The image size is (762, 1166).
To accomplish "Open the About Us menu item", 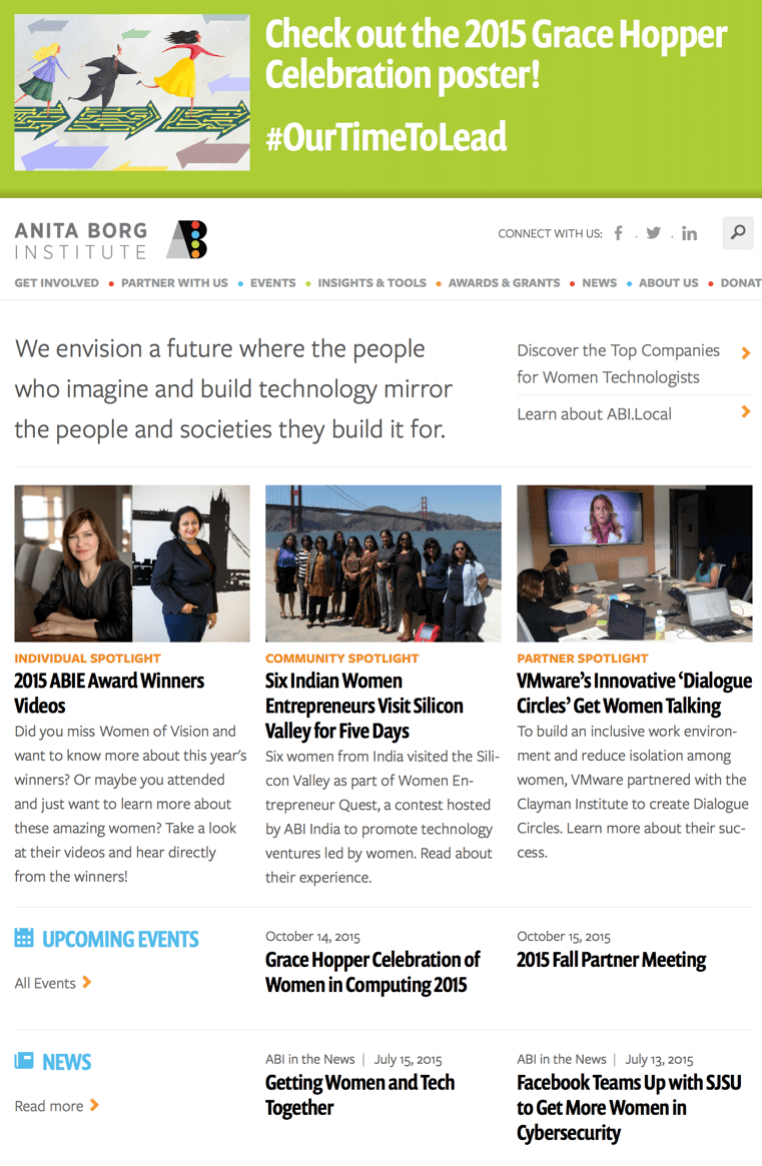I will click(x=668, y=283).
